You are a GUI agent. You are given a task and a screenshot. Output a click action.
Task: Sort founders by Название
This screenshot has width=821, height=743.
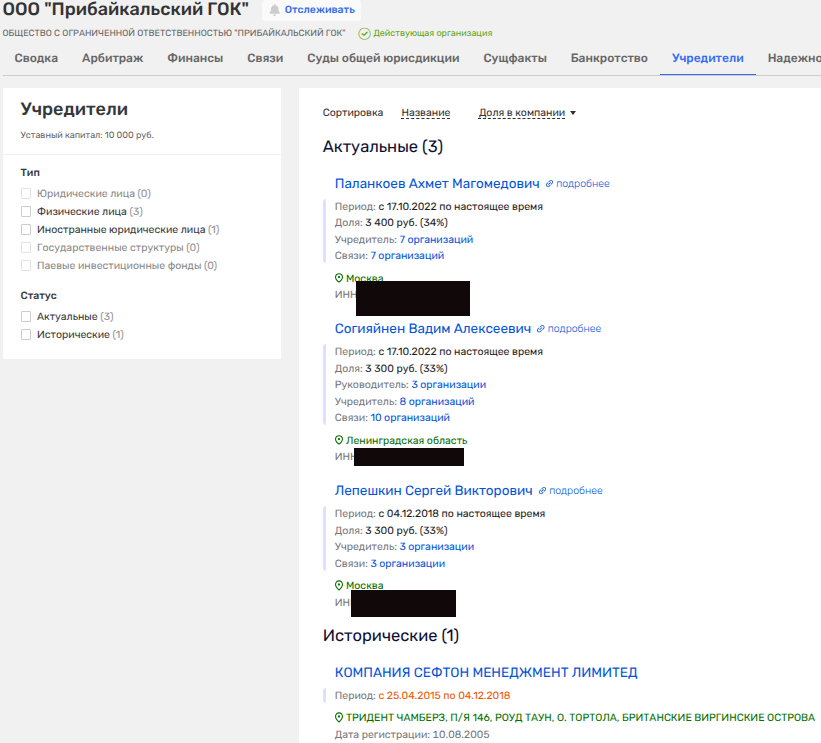[x=425, y=113]
